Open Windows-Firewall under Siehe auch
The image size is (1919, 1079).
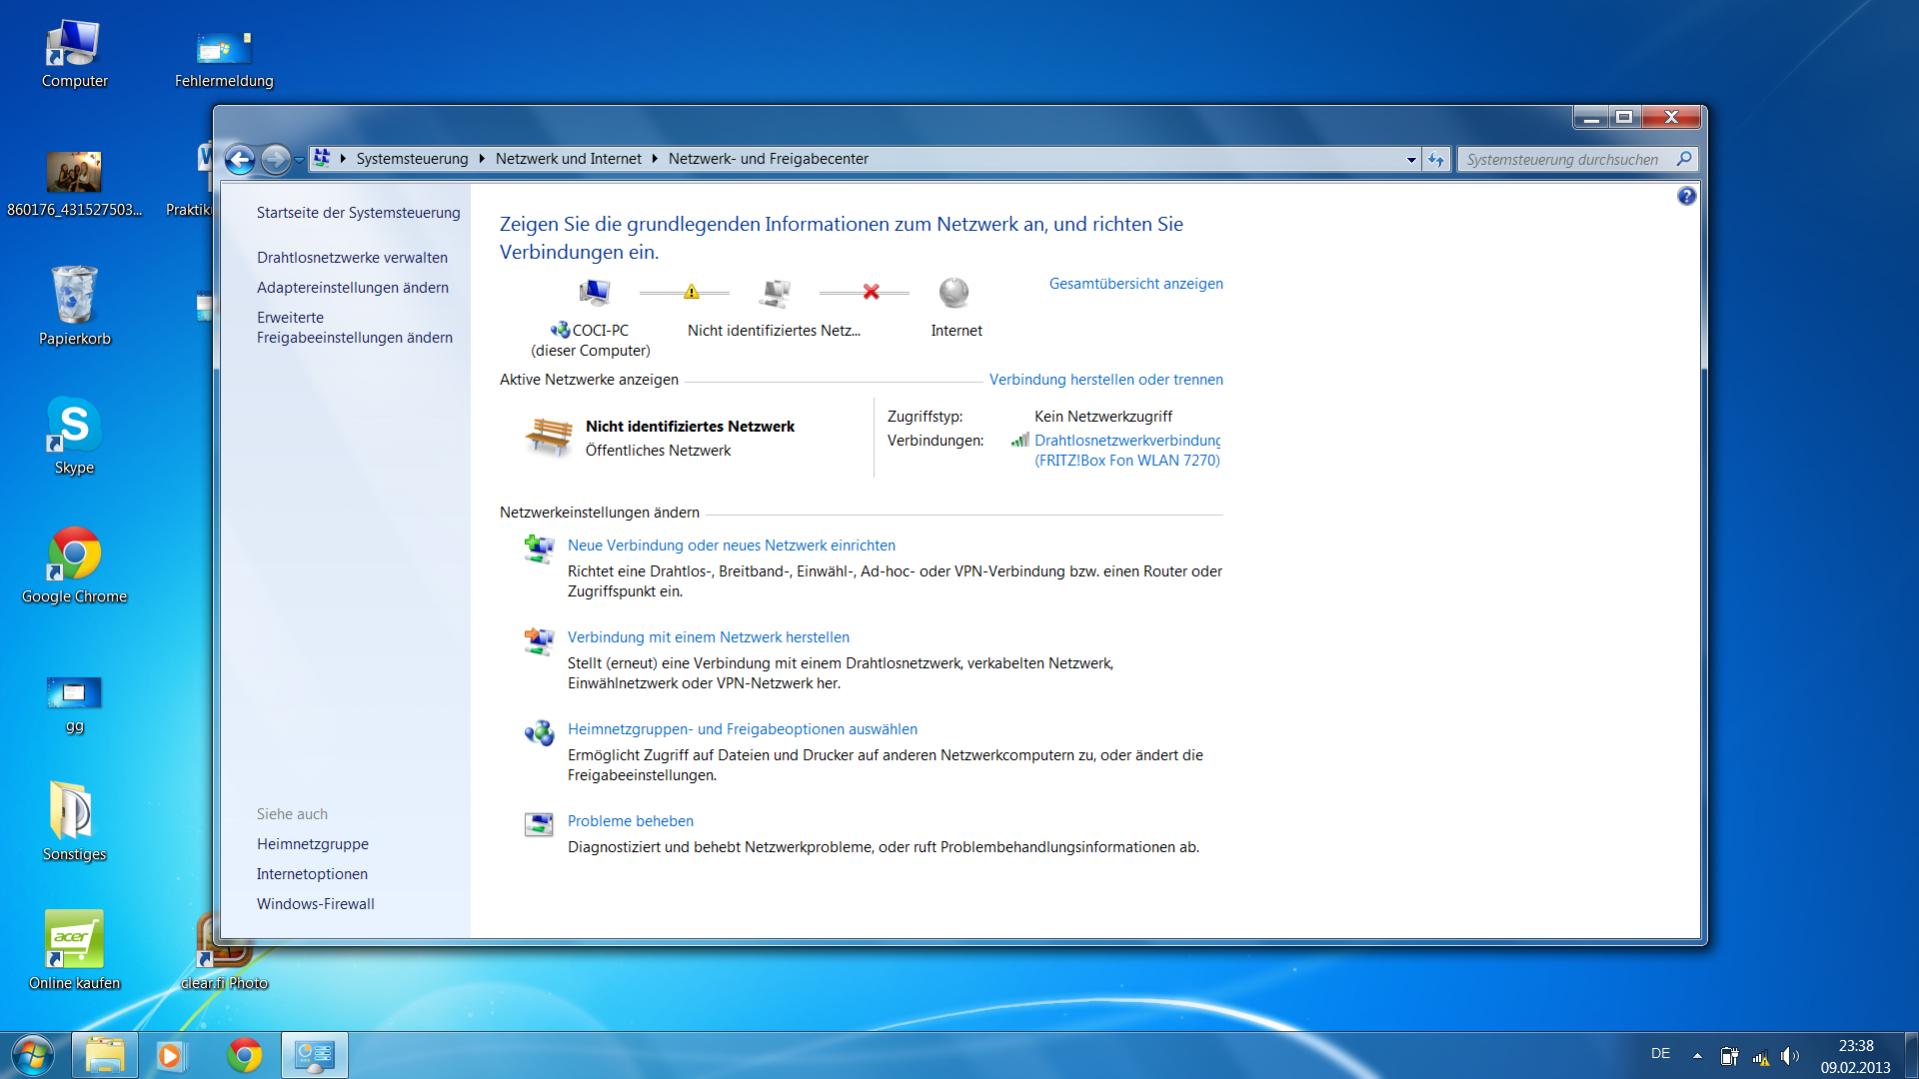pyautogui.click(x=315, y=904)
